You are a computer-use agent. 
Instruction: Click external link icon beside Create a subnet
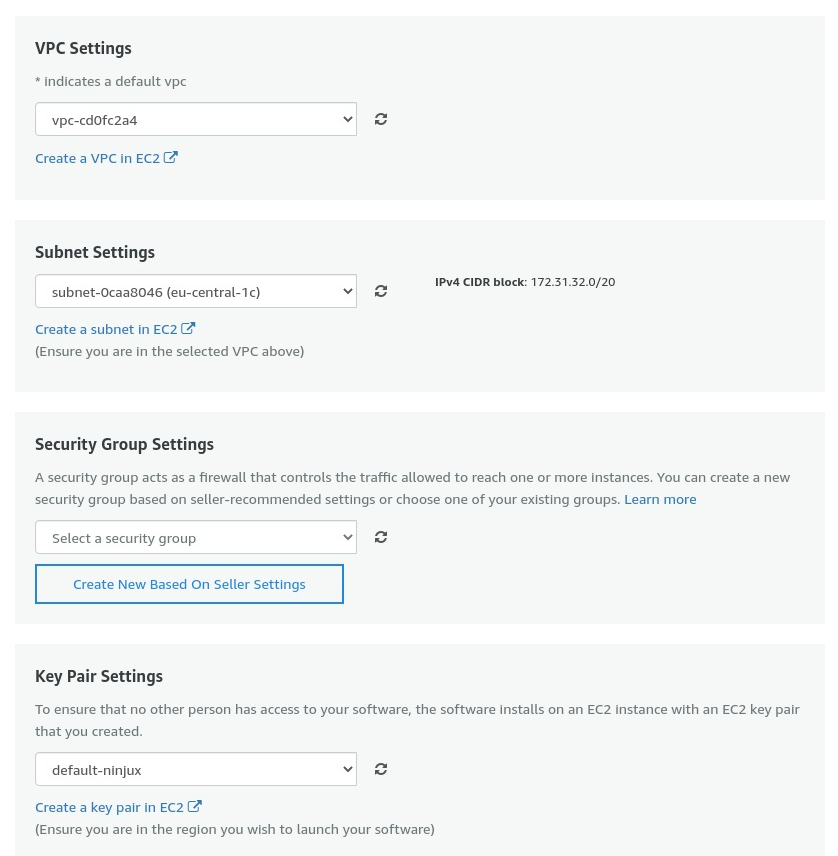[x=188, y=328]
